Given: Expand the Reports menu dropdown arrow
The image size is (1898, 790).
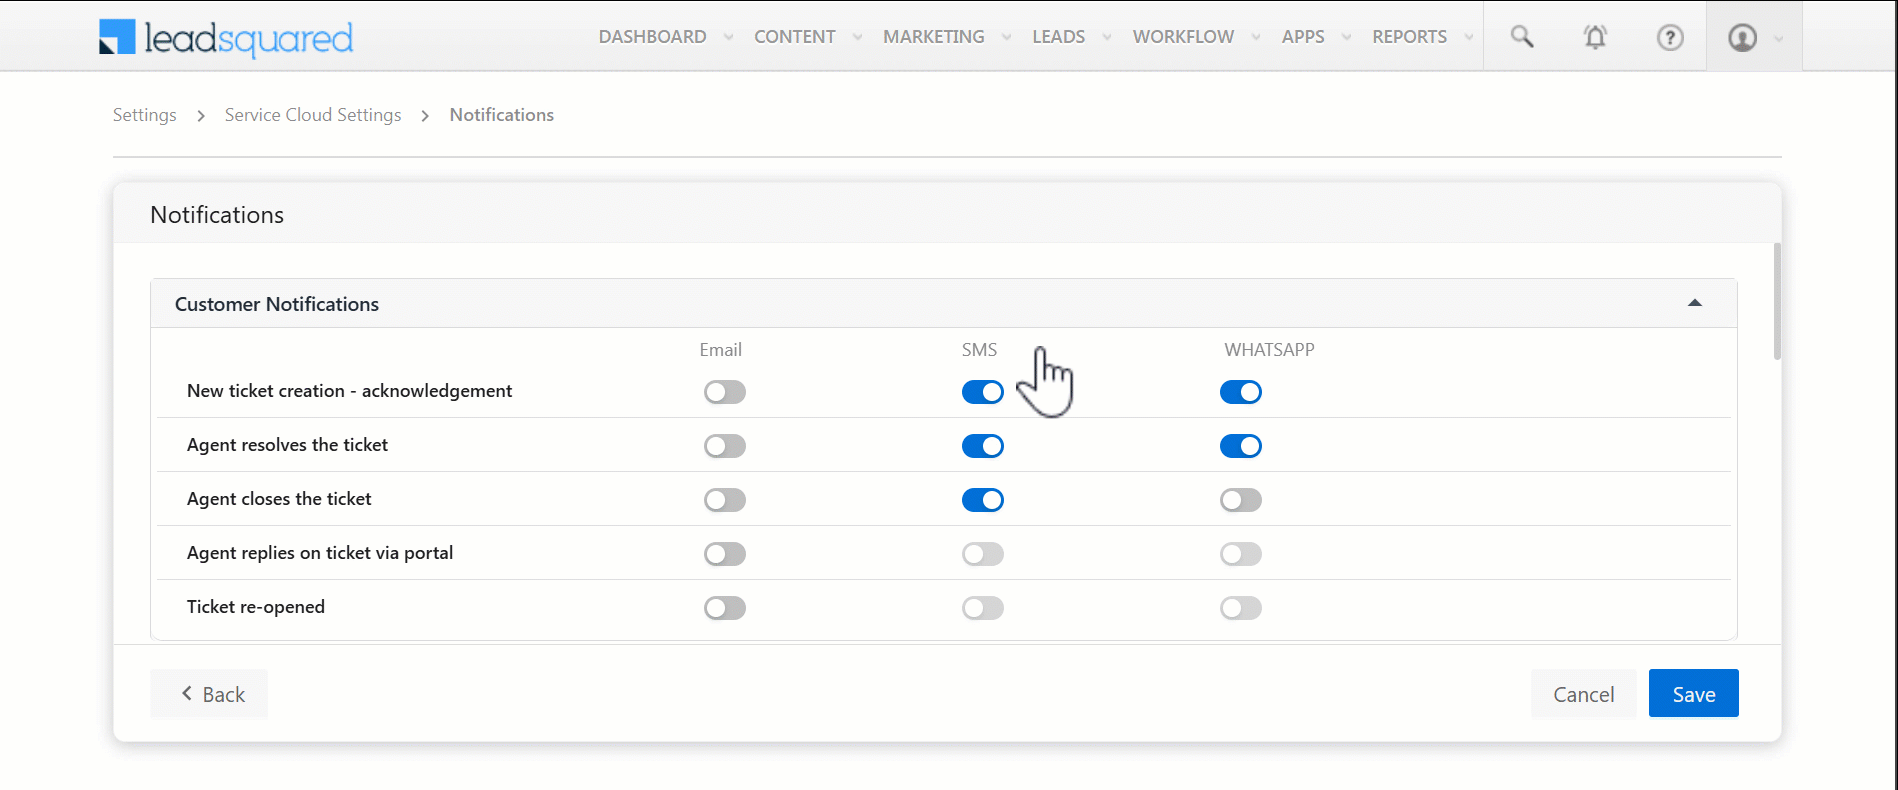Looking at the screenshot, I should [x=1468, y=37].
